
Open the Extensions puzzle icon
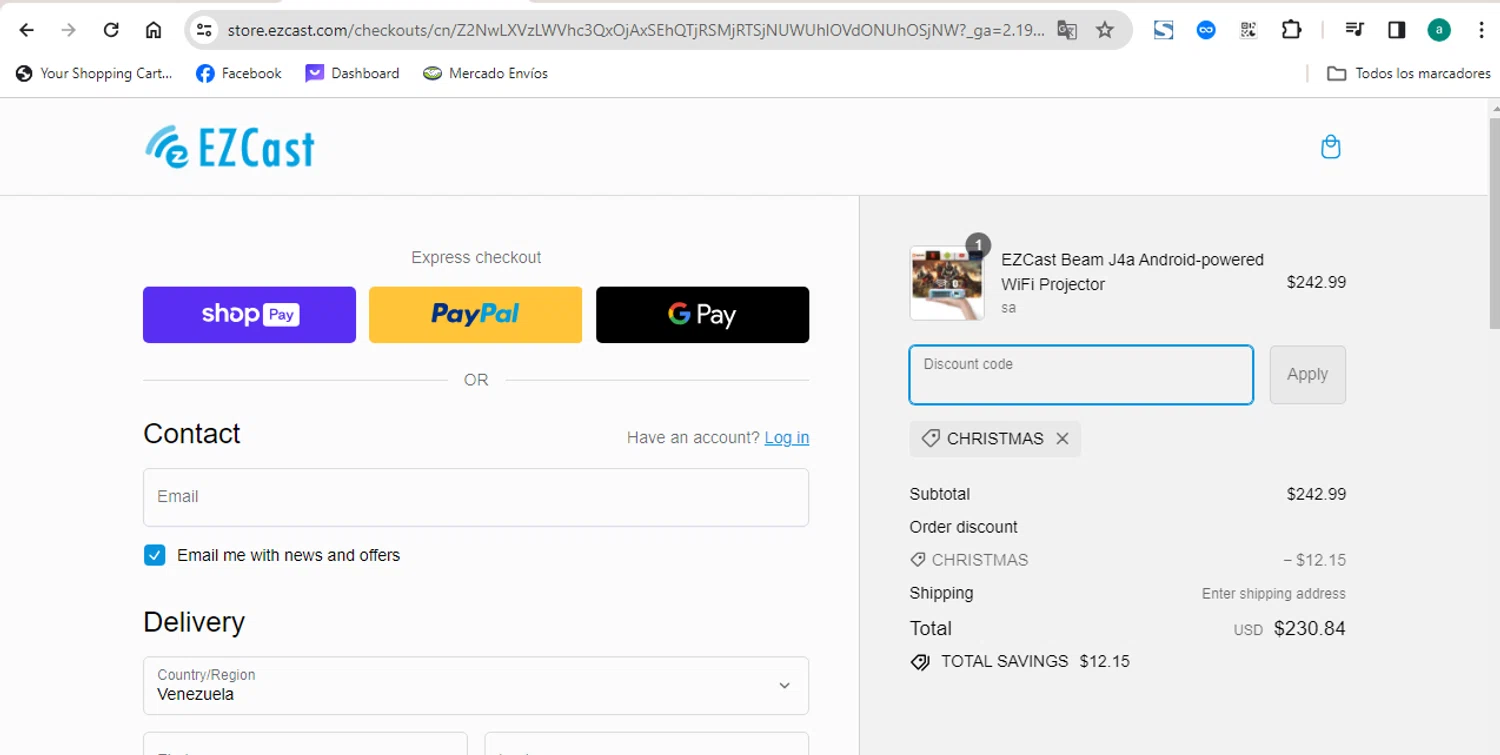(1291, 30)
